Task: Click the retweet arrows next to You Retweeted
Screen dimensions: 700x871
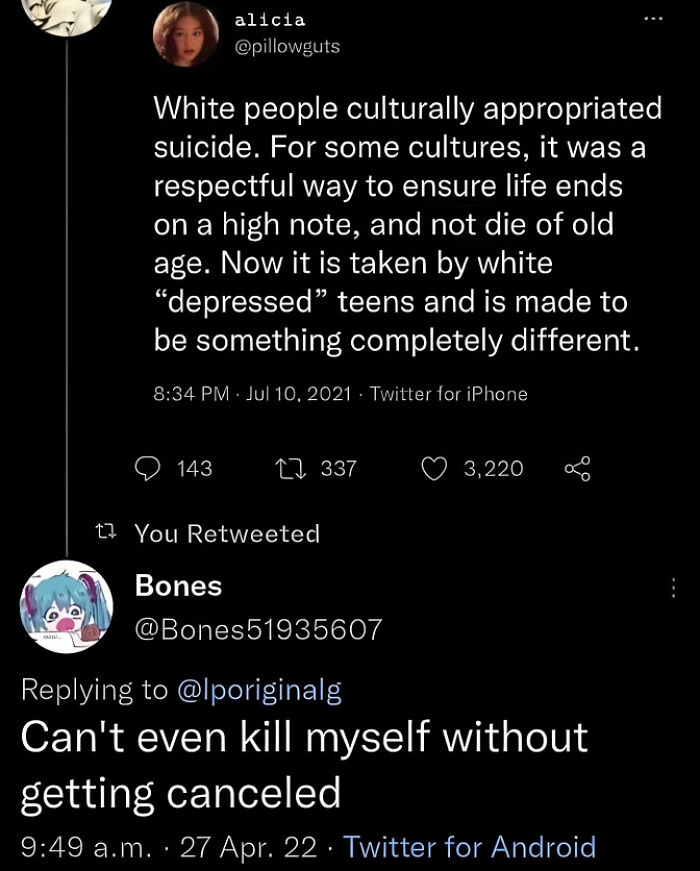Action: [x=107, y=534]
